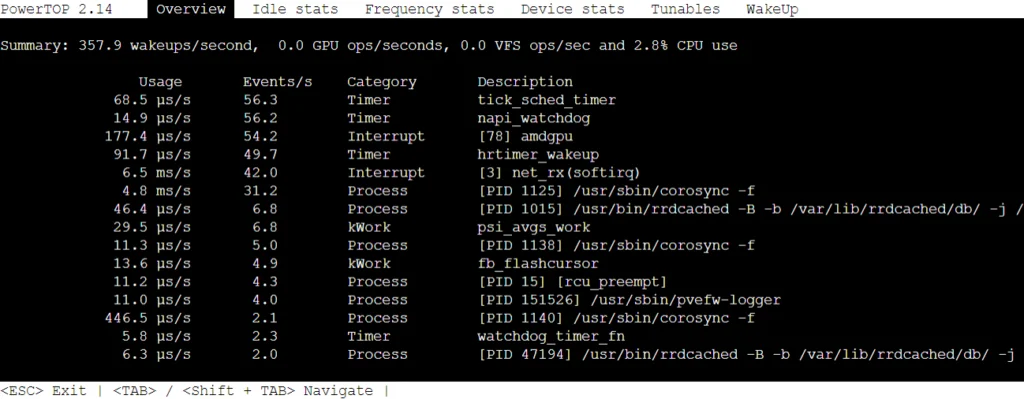The image size is (1024, 399).
Task: Click the Events/s column header
Action: [x=278, y=82]
